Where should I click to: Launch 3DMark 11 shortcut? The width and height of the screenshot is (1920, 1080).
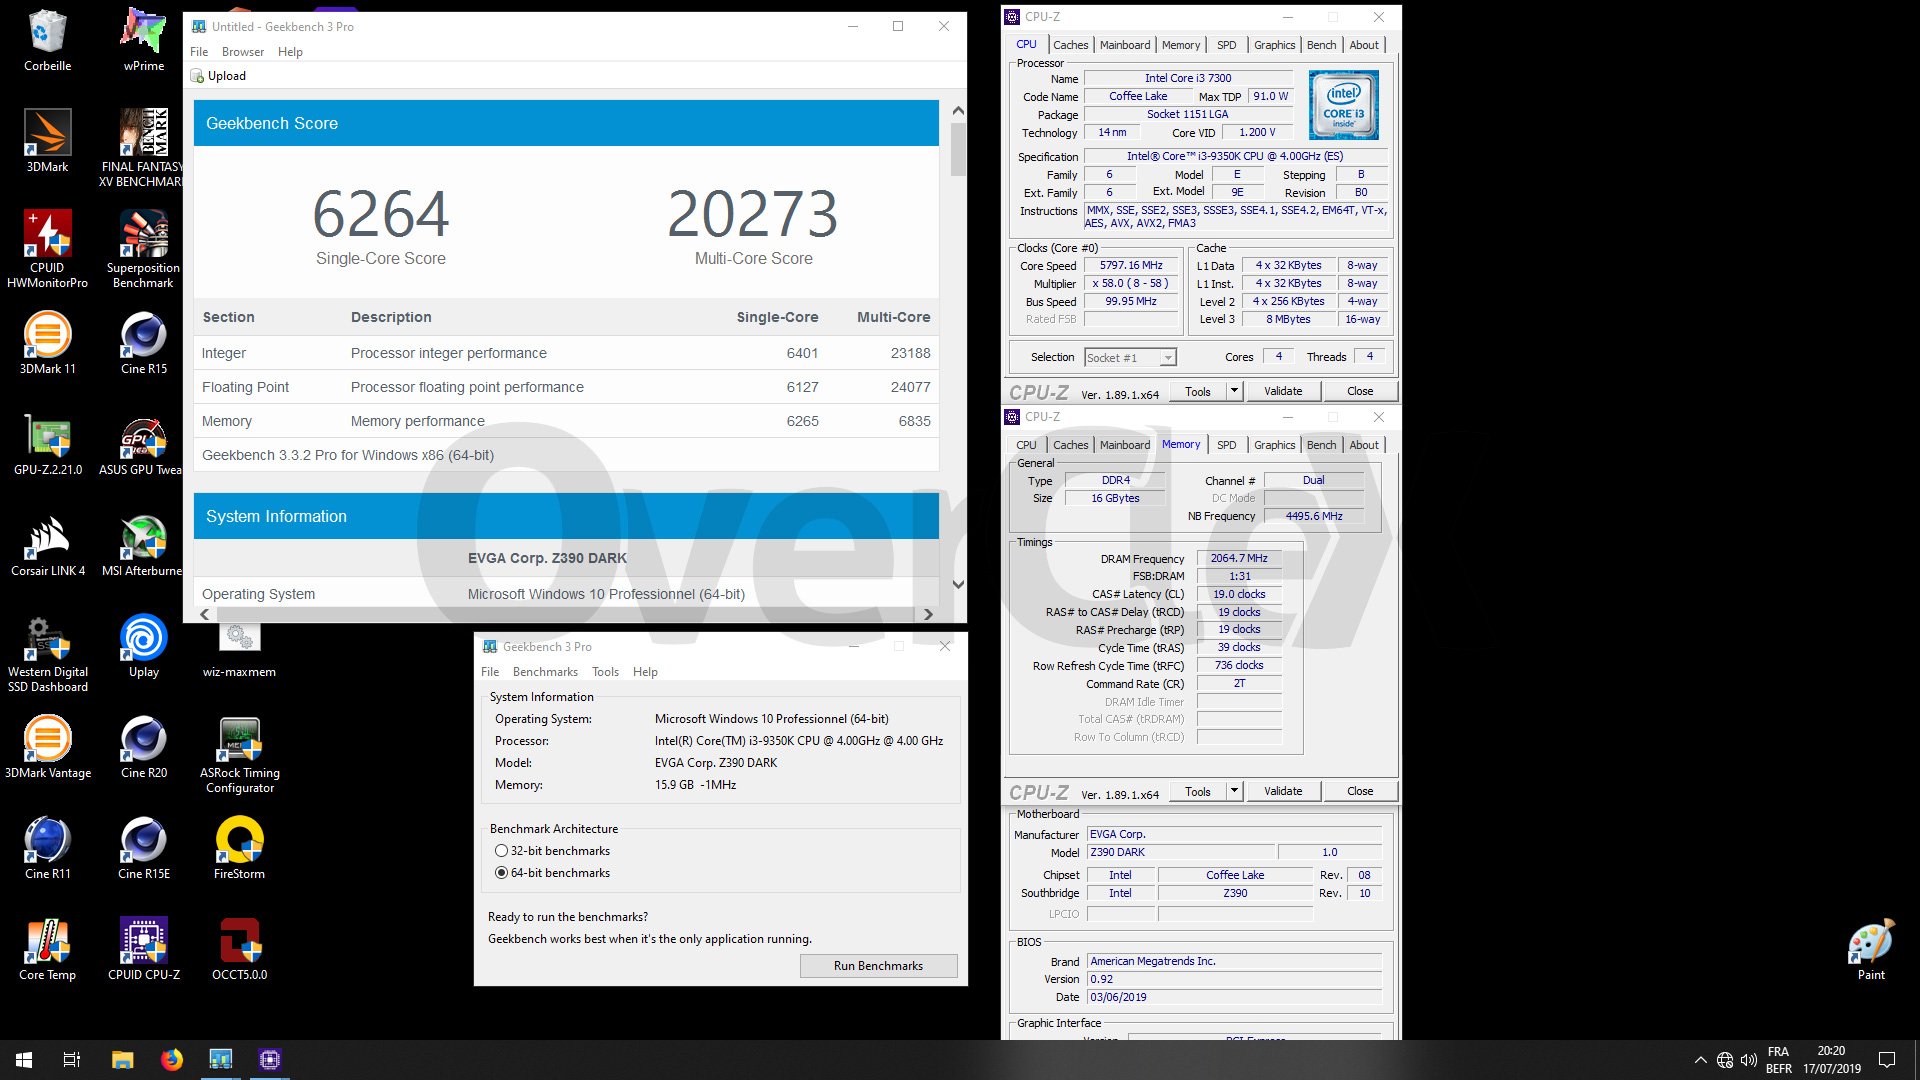[47, 343]
